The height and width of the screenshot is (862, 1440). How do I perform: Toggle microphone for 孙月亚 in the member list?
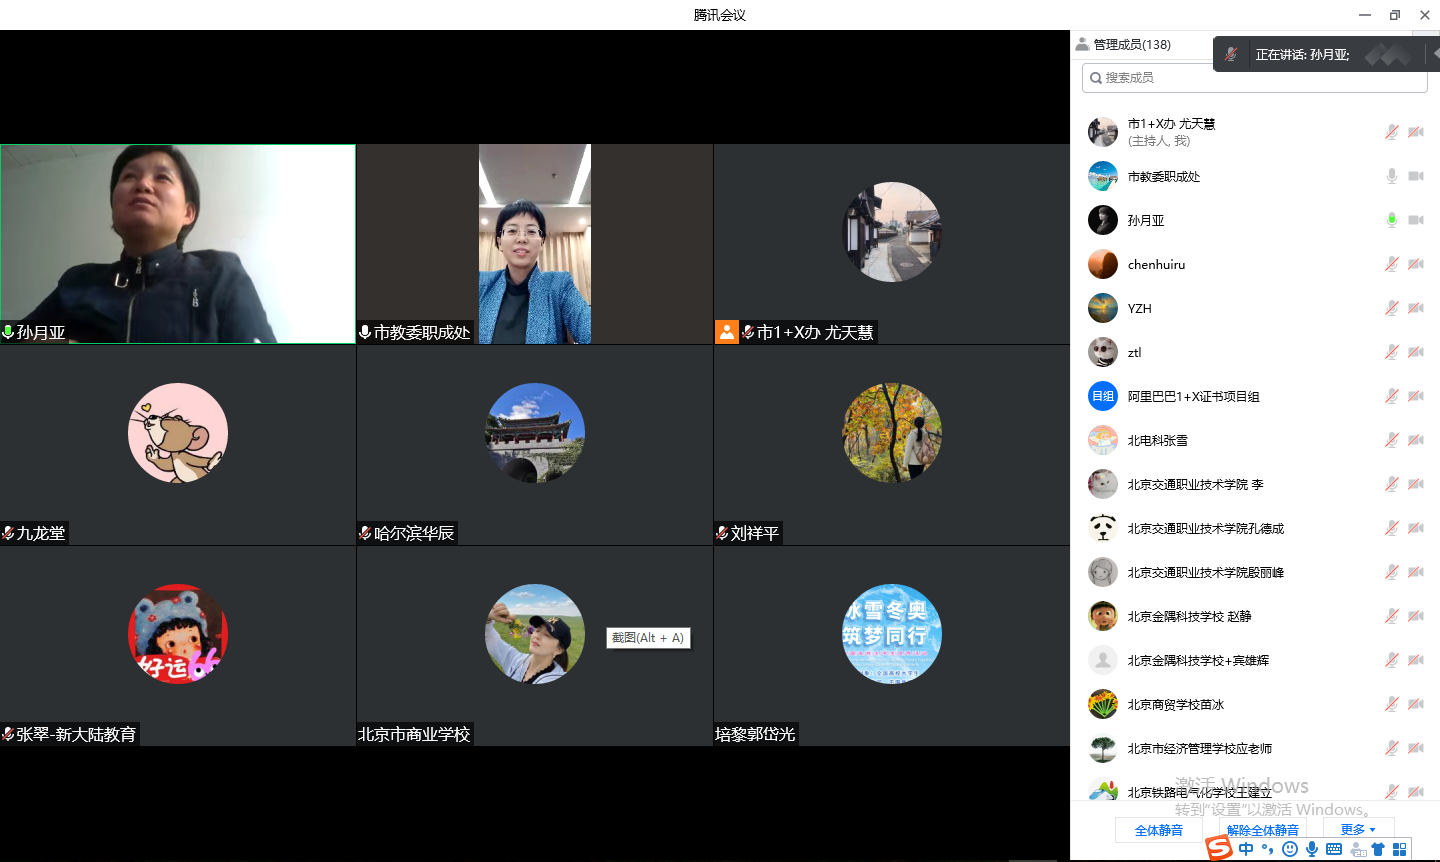[x=1391, y=220]
